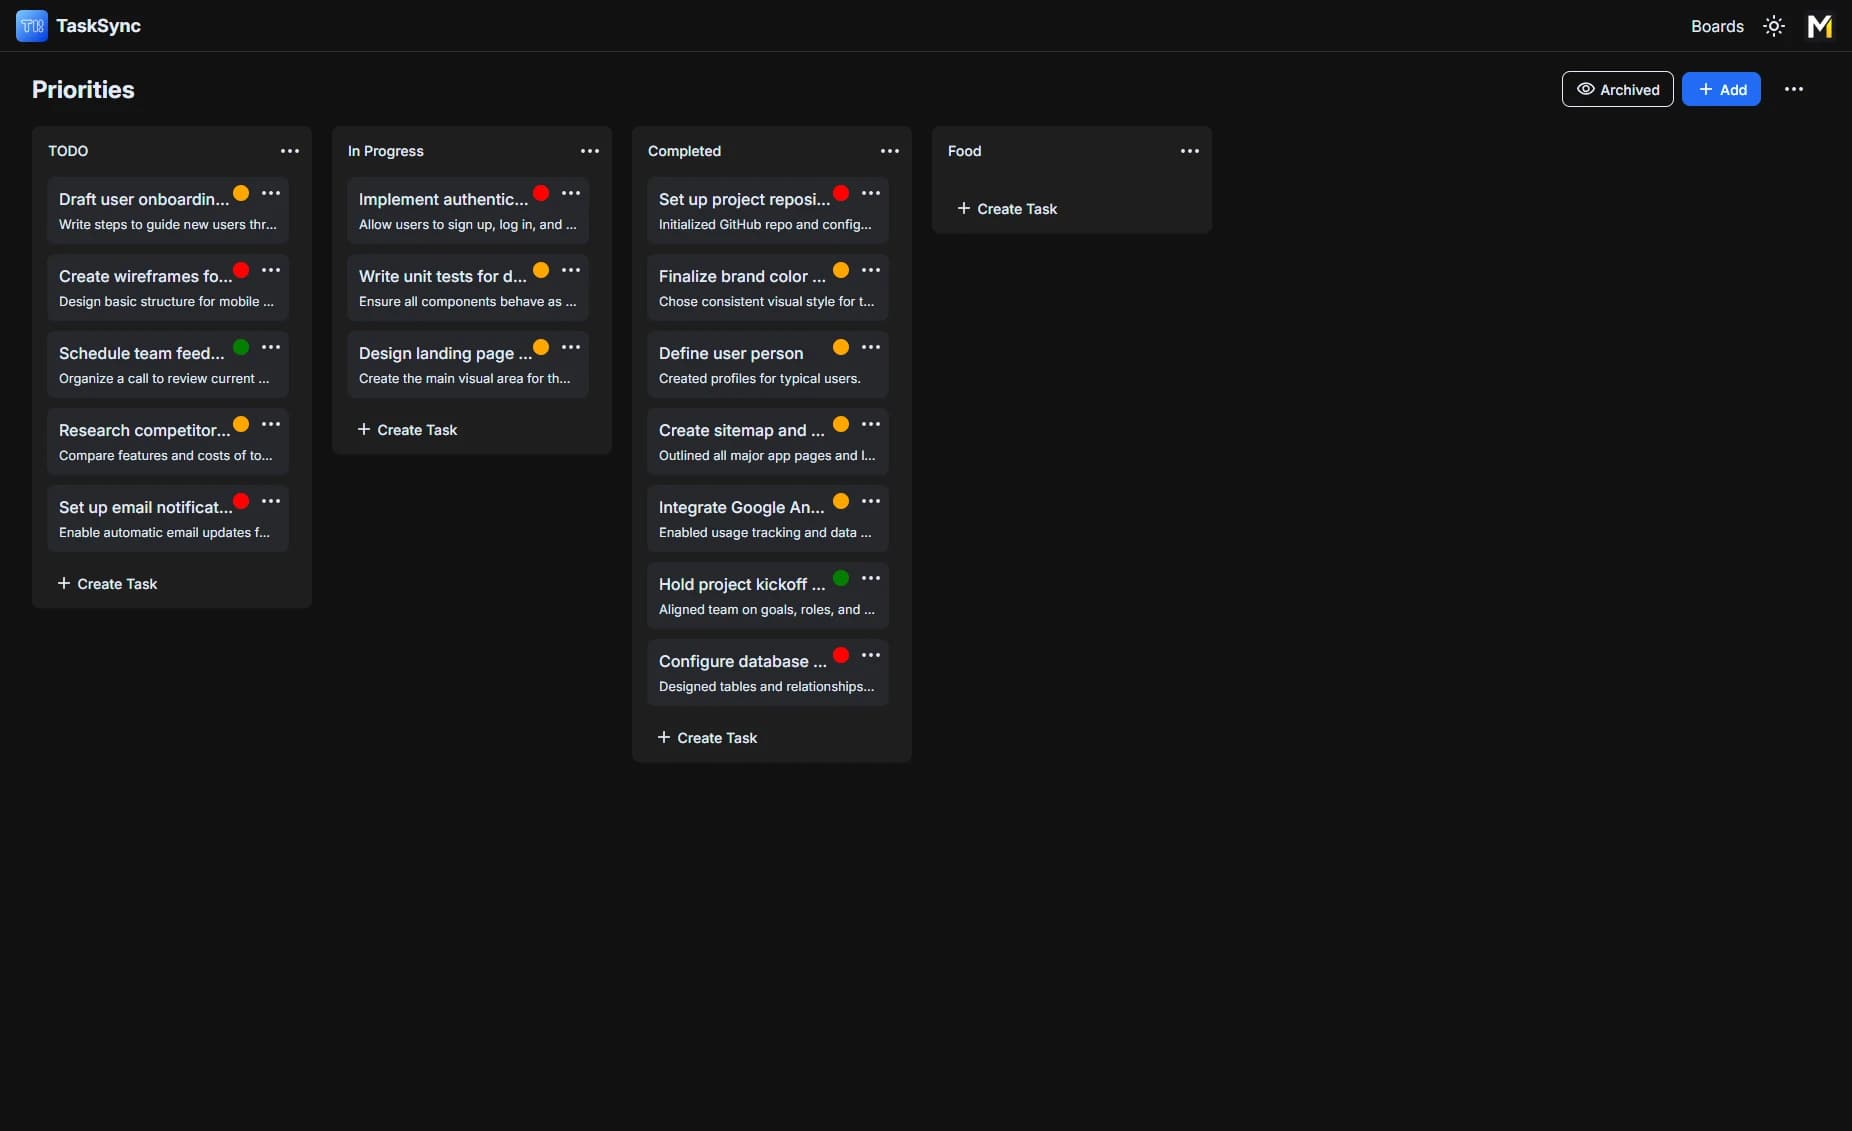The width and height of the screenshot is (1852, 1131).
Task: Toggle the yellow priority dot on Draft user onboarding
Action: click(241, 193)
